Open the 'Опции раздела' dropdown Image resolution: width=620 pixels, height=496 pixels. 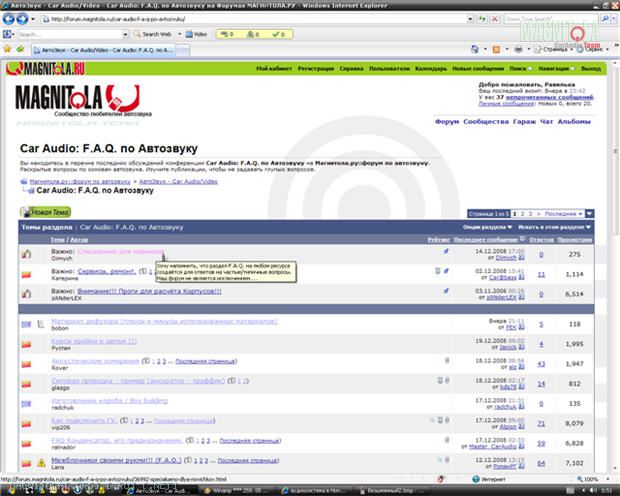coord(485,227)
